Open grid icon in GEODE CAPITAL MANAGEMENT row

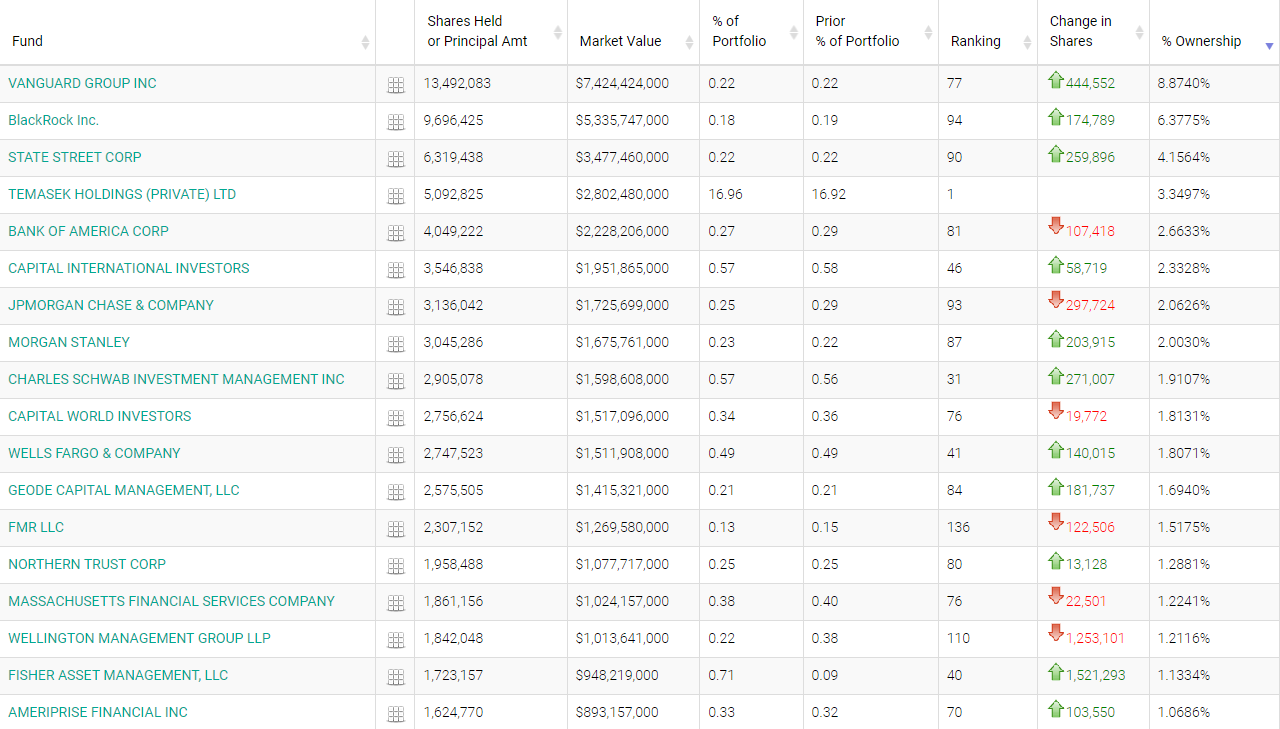click(x=396, y=492)
